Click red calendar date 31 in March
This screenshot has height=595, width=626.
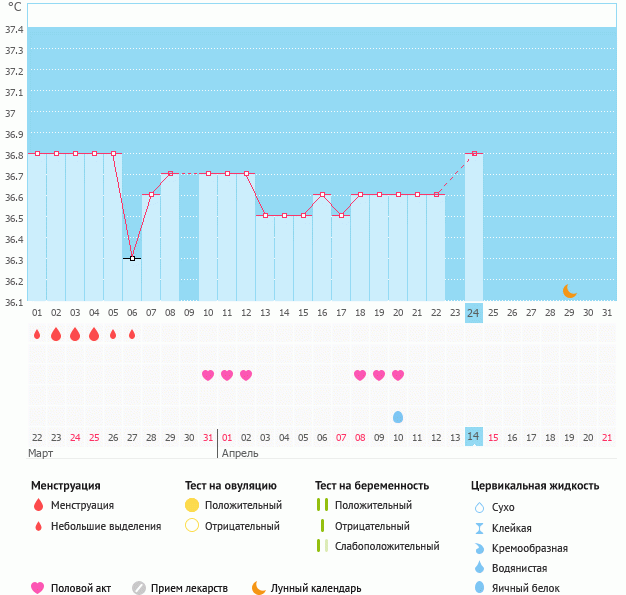coord(208,437)
